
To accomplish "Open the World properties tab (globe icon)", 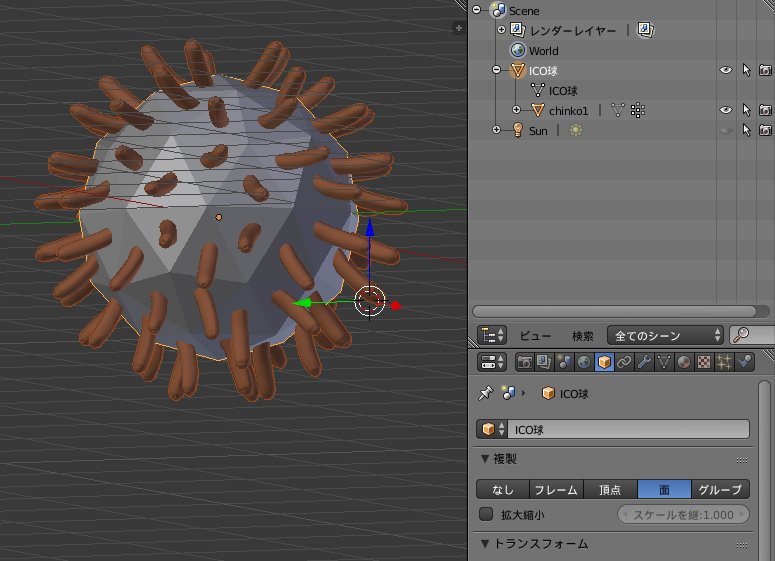I will pos(584,362).
